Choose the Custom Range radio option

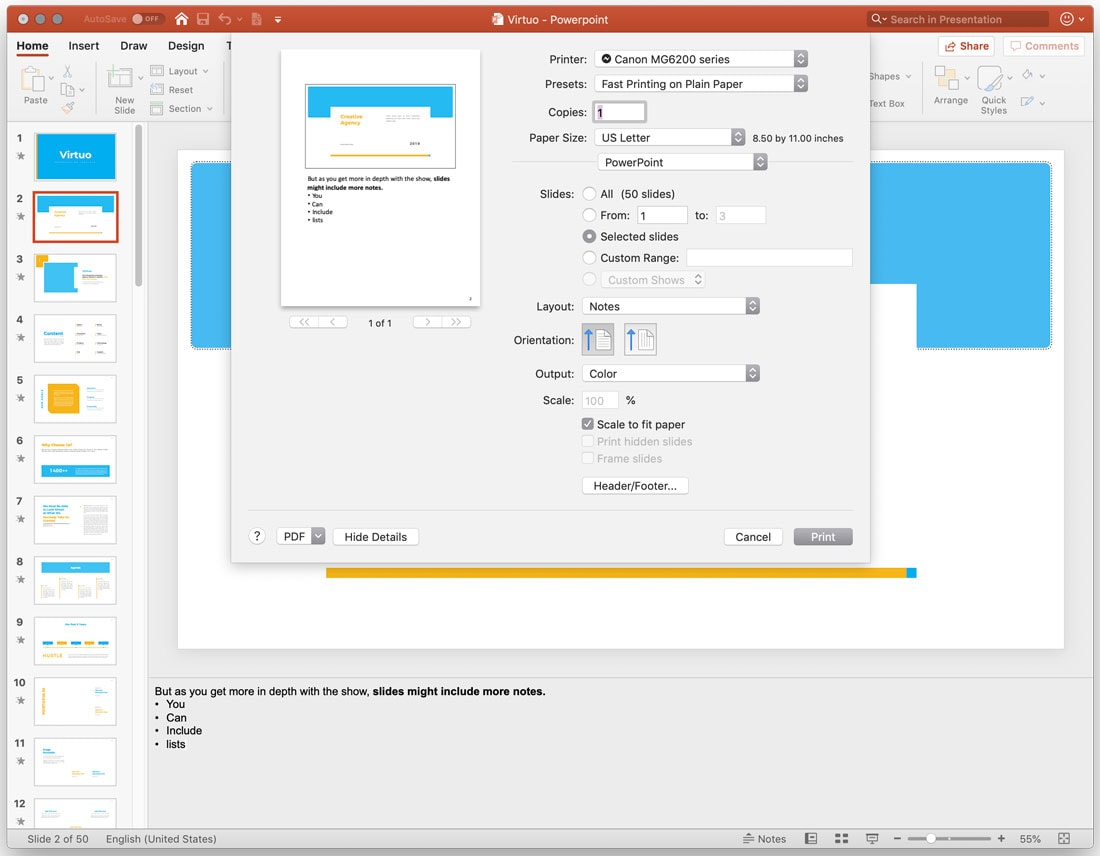point(590,258)
